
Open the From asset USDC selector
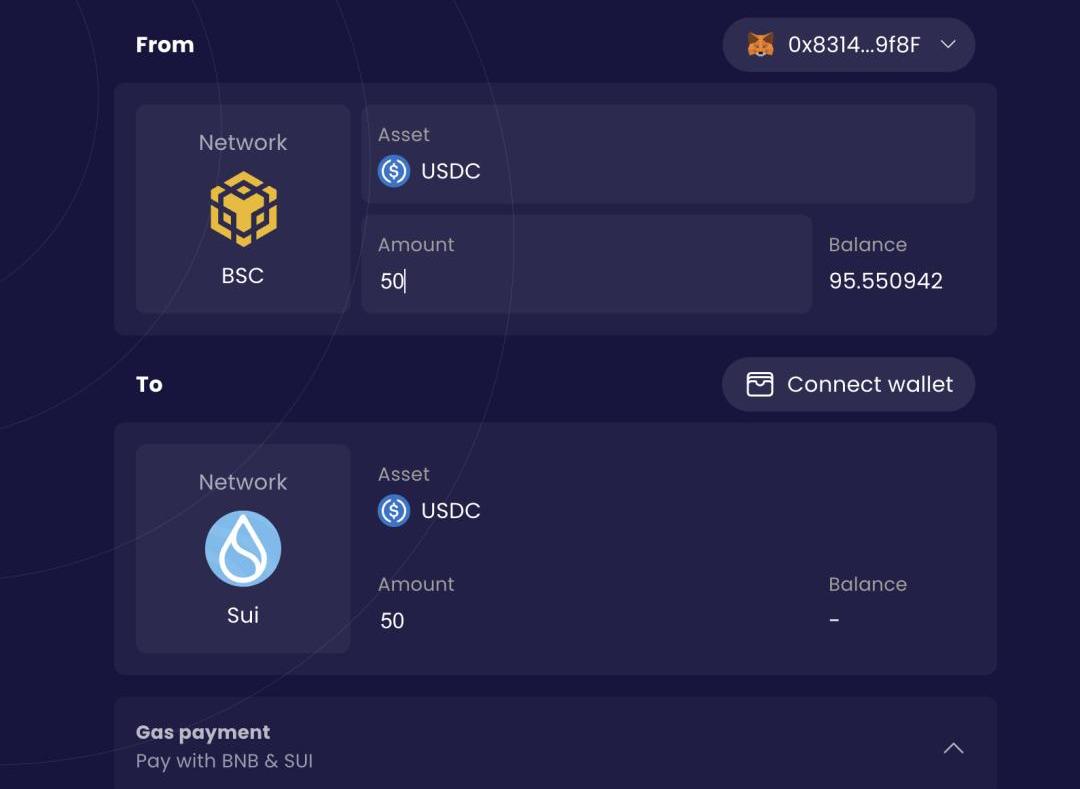pyautogui.click(x=668, y=154)
